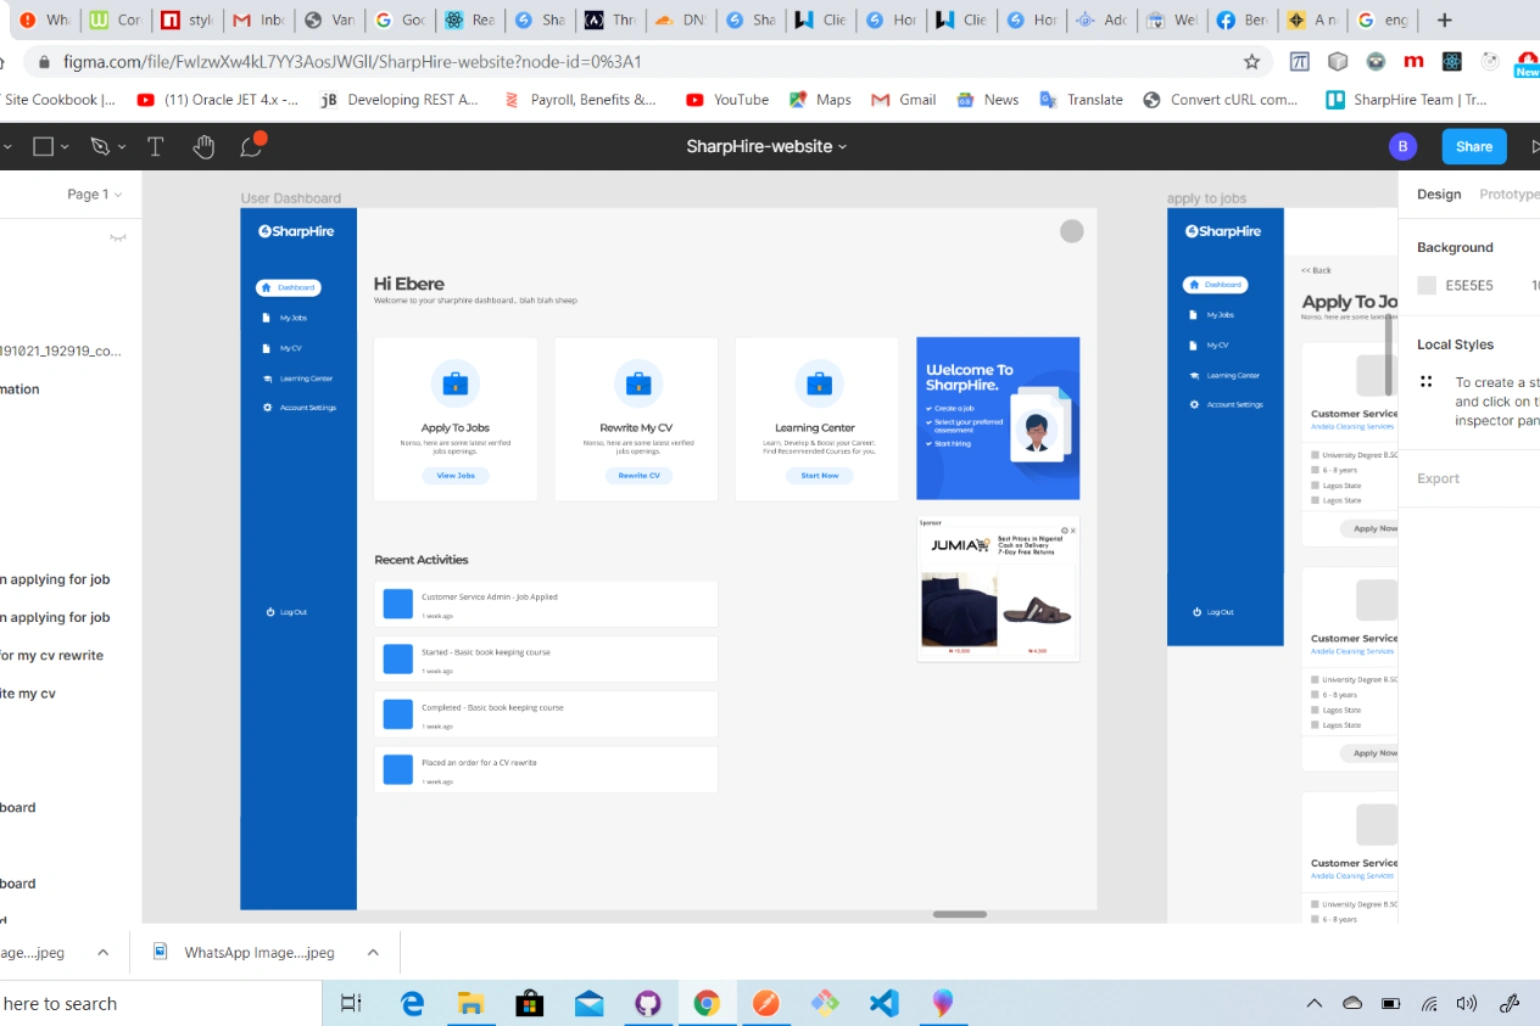Viewport: 1540px width, 1026px height.
Task: Select the Pen tool
Action: pos(100,147)
